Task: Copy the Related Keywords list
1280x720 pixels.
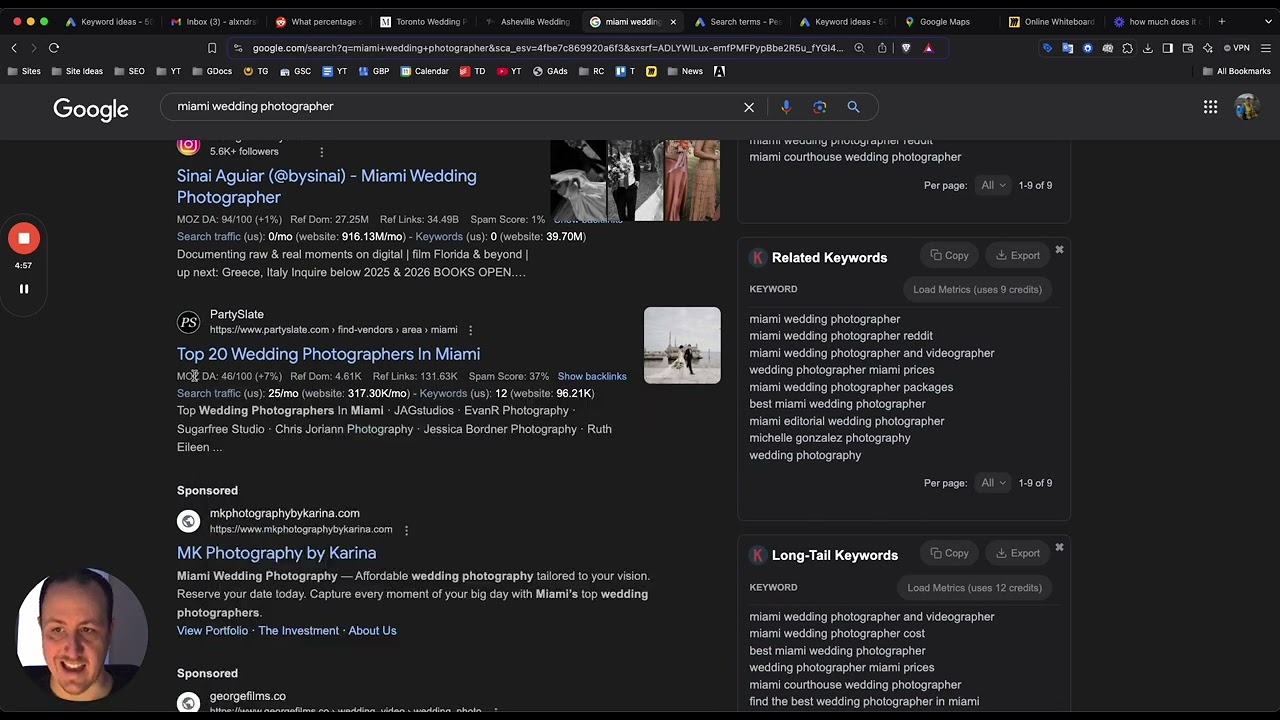Action: click(949, 256)
